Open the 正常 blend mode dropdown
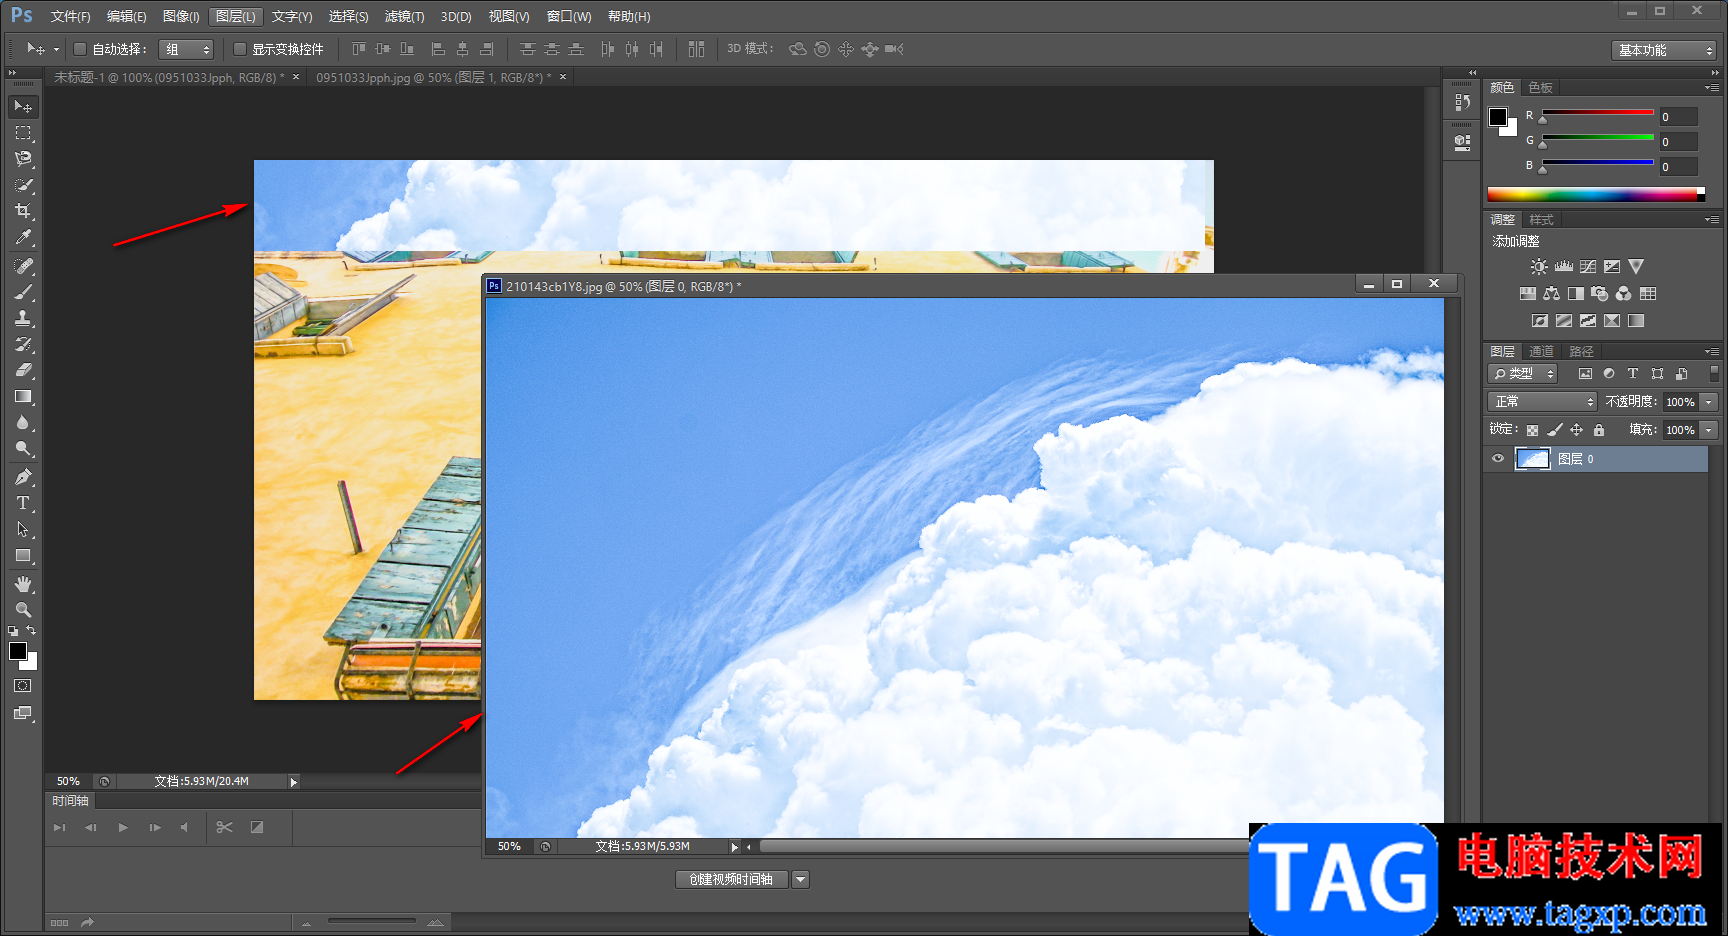1728x936 pixels. tap(1542, 402)
